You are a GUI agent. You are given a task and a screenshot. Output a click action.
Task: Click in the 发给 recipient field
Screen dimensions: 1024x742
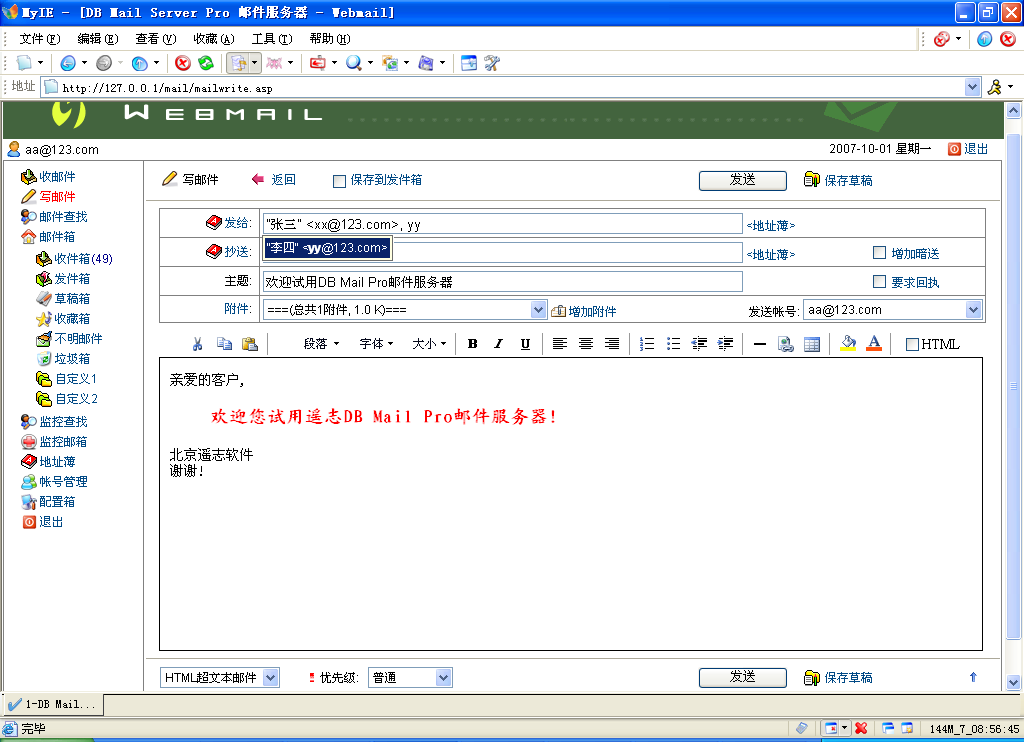pyautogui.click(x=502, y=224)
